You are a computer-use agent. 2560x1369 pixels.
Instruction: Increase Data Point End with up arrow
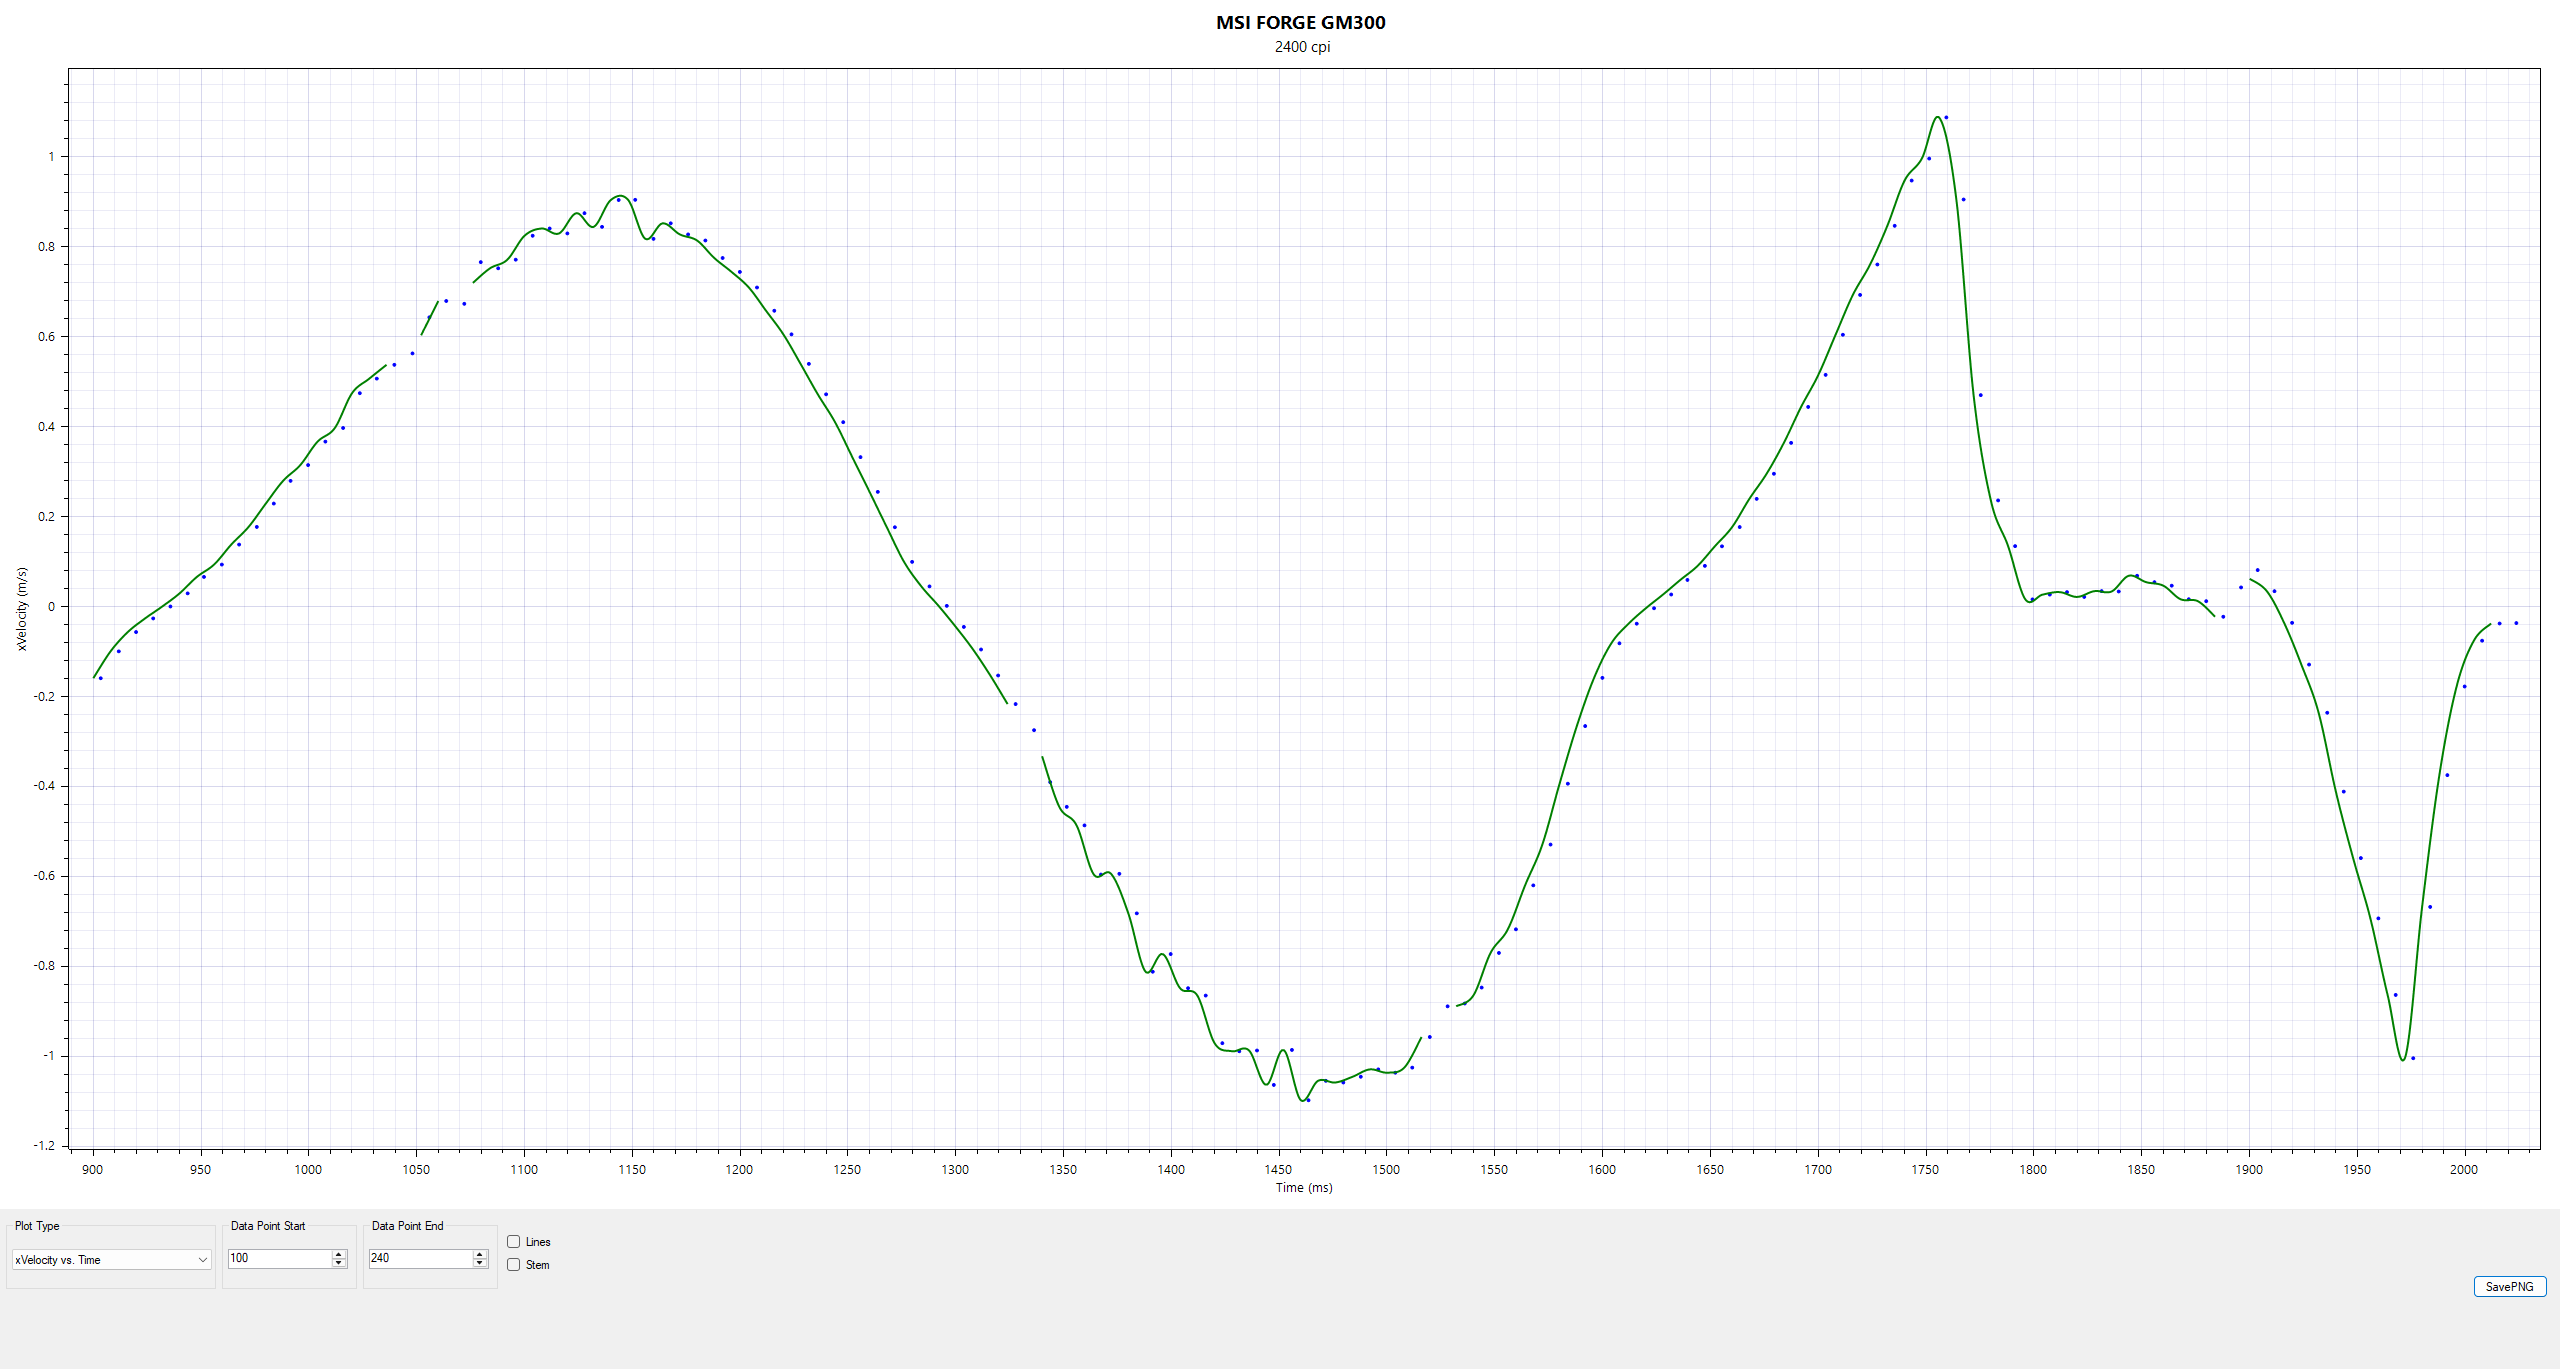click(x=480, y=1254)
